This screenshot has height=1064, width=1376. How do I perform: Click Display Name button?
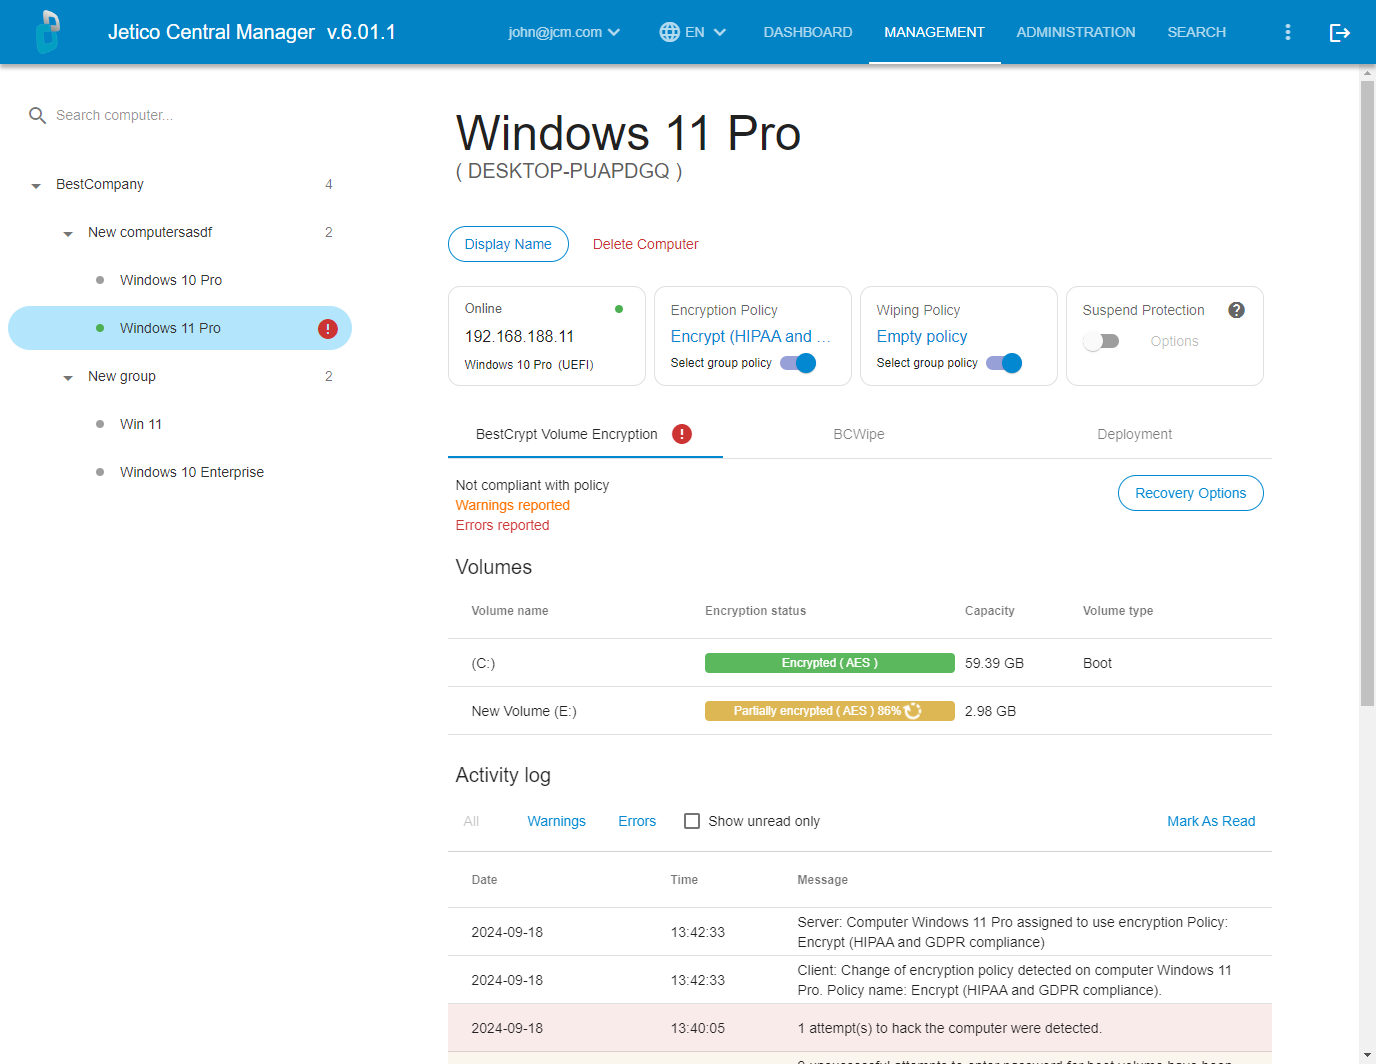[508, 244]
